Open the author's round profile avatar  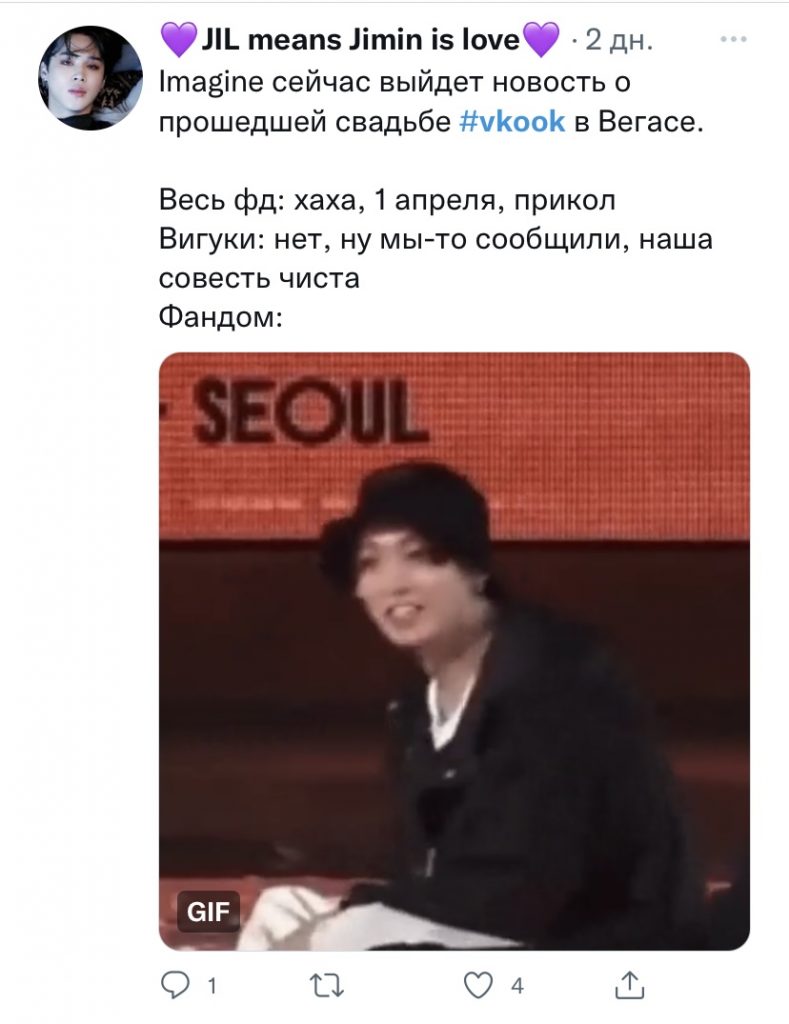pyautogui.click(x=90, y=78)
